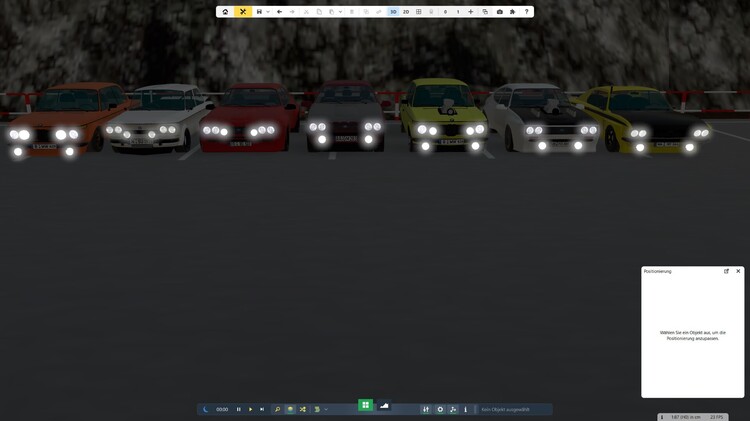Paste with the clipboard icon

point(331,11)
